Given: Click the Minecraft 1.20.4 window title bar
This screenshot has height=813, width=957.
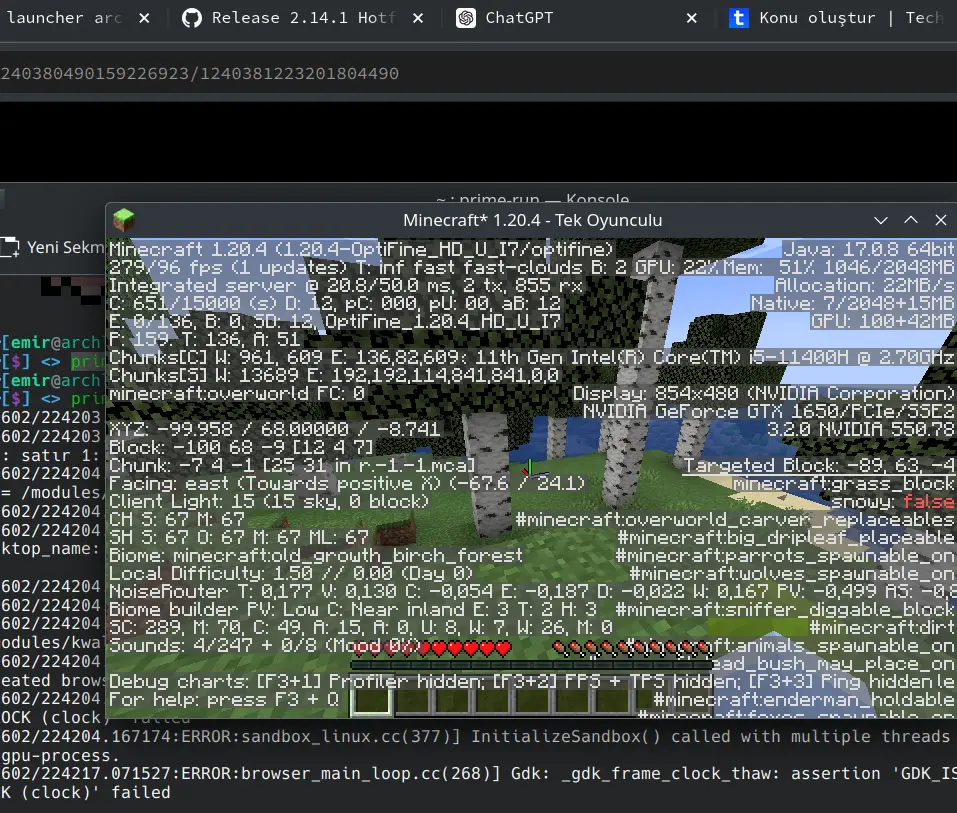Looking at the screenshot, I should [532, 220].
